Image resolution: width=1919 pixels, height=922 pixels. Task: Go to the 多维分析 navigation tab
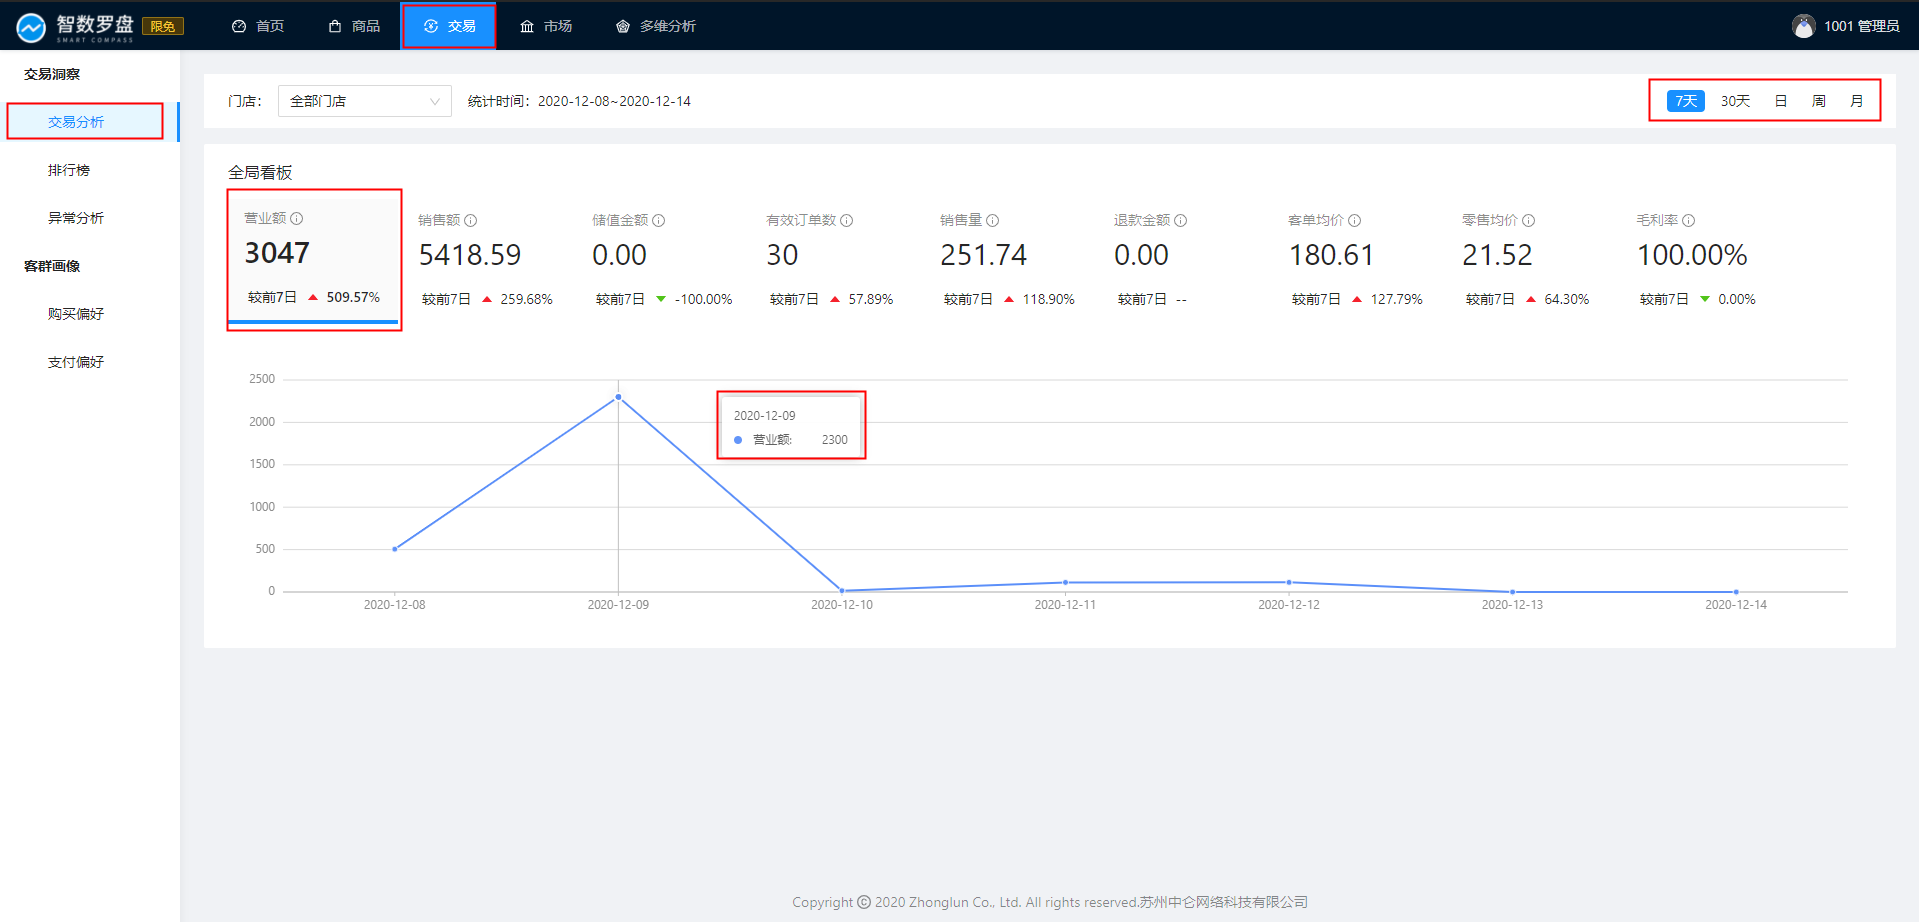[656, 26]
